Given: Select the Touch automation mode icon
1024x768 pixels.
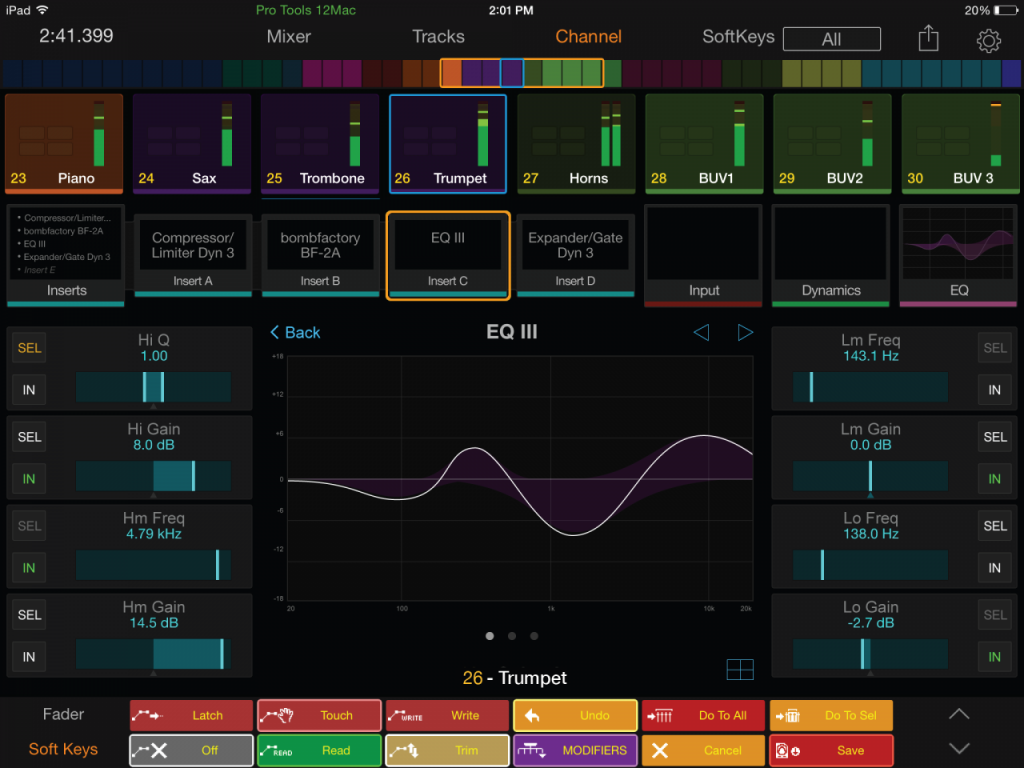Looking at the screenshot, I should (319, 715).
